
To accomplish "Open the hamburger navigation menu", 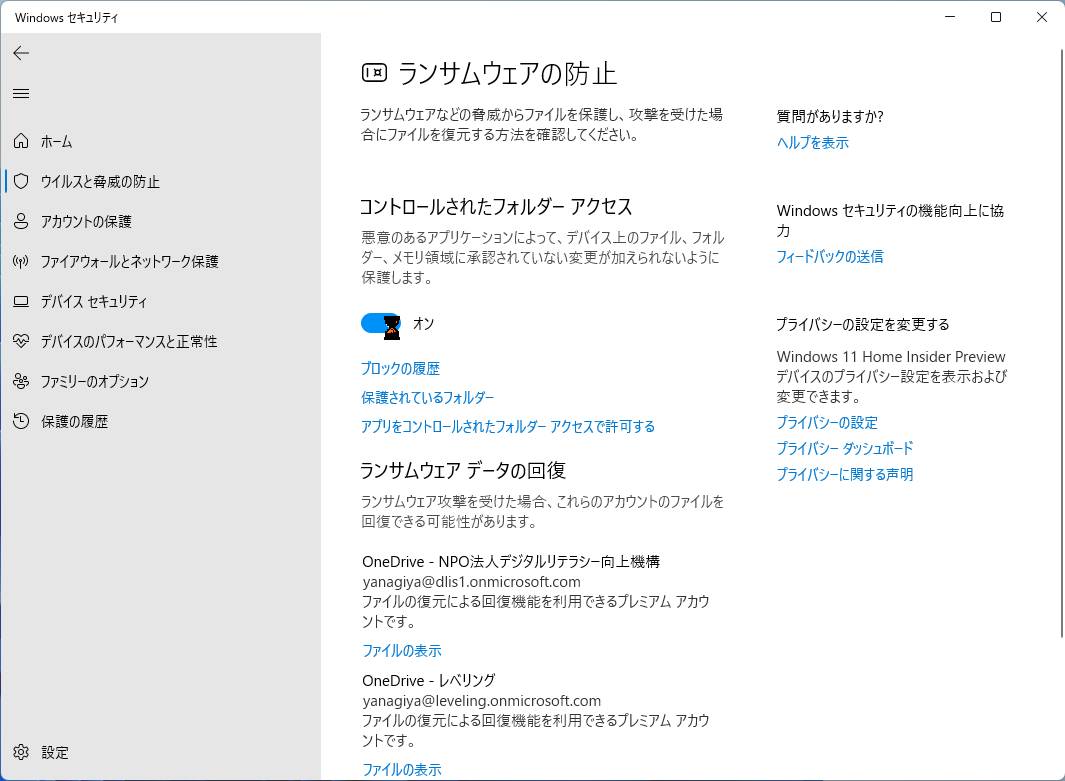I will click(x=21, y=94).
